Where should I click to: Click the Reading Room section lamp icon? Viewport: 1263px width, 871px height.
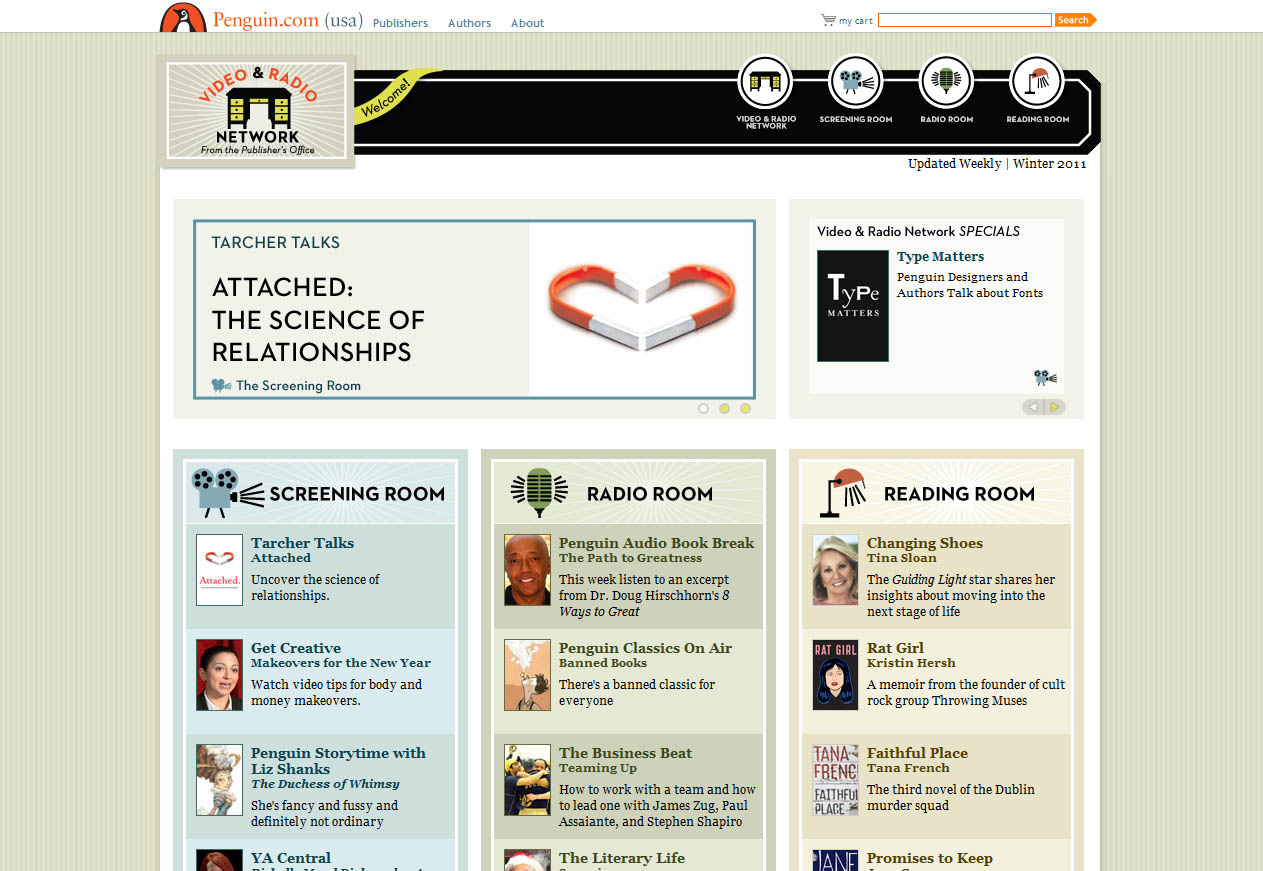pos(842,492)
